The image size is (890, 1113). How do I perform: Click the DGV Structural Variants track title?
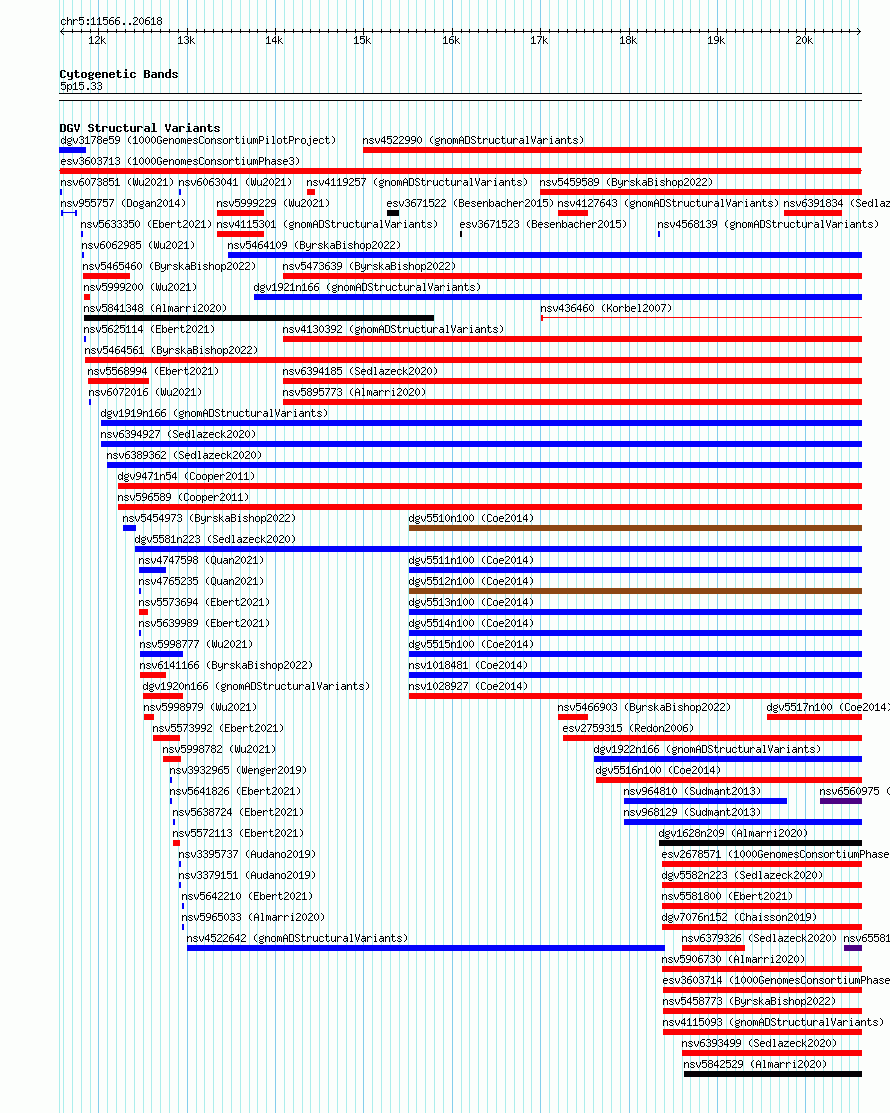[x=140, y=128]
